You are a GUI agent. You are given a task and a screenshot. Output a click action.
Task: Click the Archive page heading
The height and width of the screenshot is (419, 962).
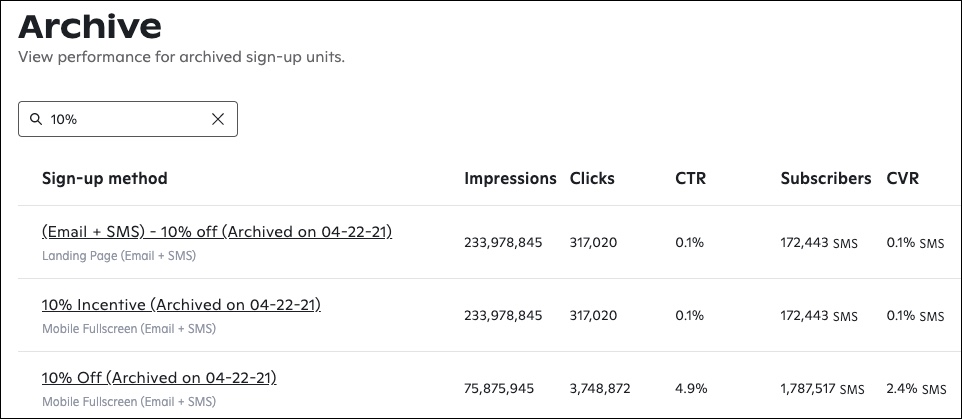90,26
